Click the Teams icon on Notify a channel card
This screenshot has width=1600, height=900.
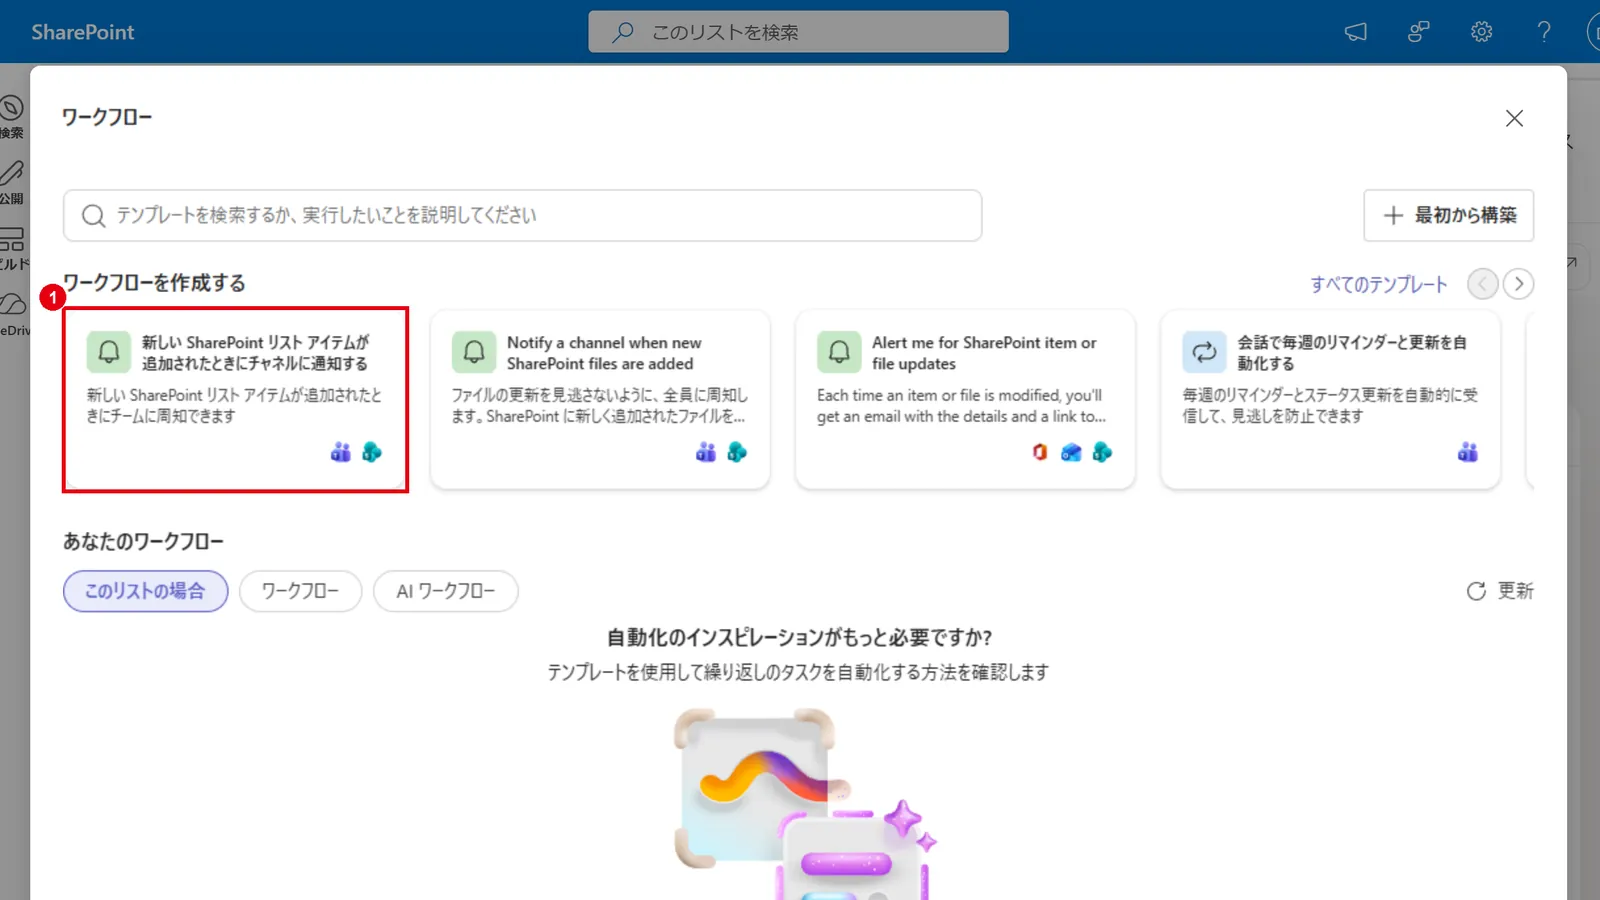point(706,452)
